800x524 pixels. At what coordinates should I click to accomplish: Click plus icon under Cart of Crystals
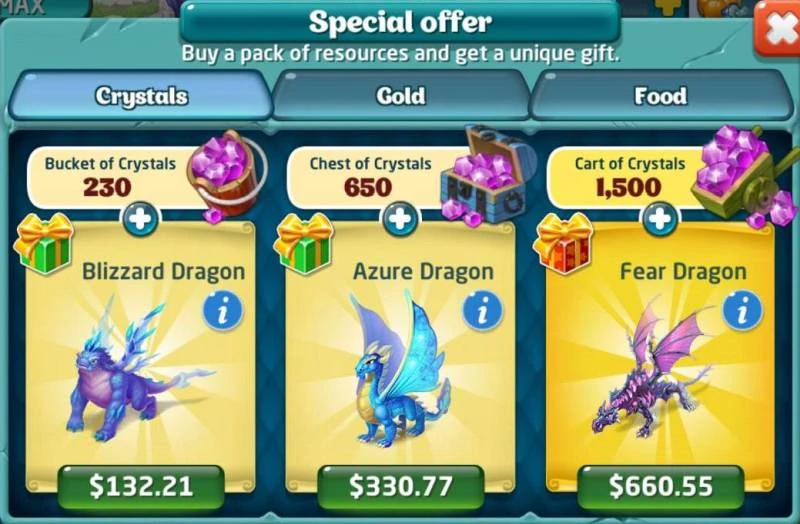(660, 219)
